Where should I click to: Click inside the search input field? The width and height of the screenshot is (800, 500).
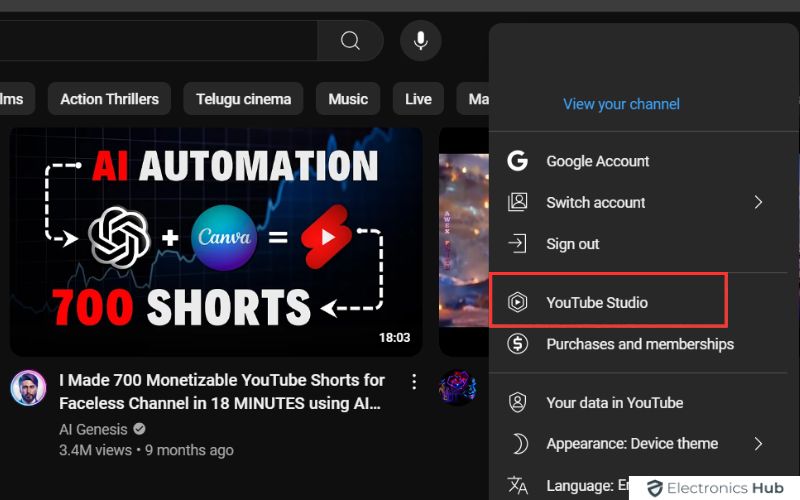click(x=158, y=40)
